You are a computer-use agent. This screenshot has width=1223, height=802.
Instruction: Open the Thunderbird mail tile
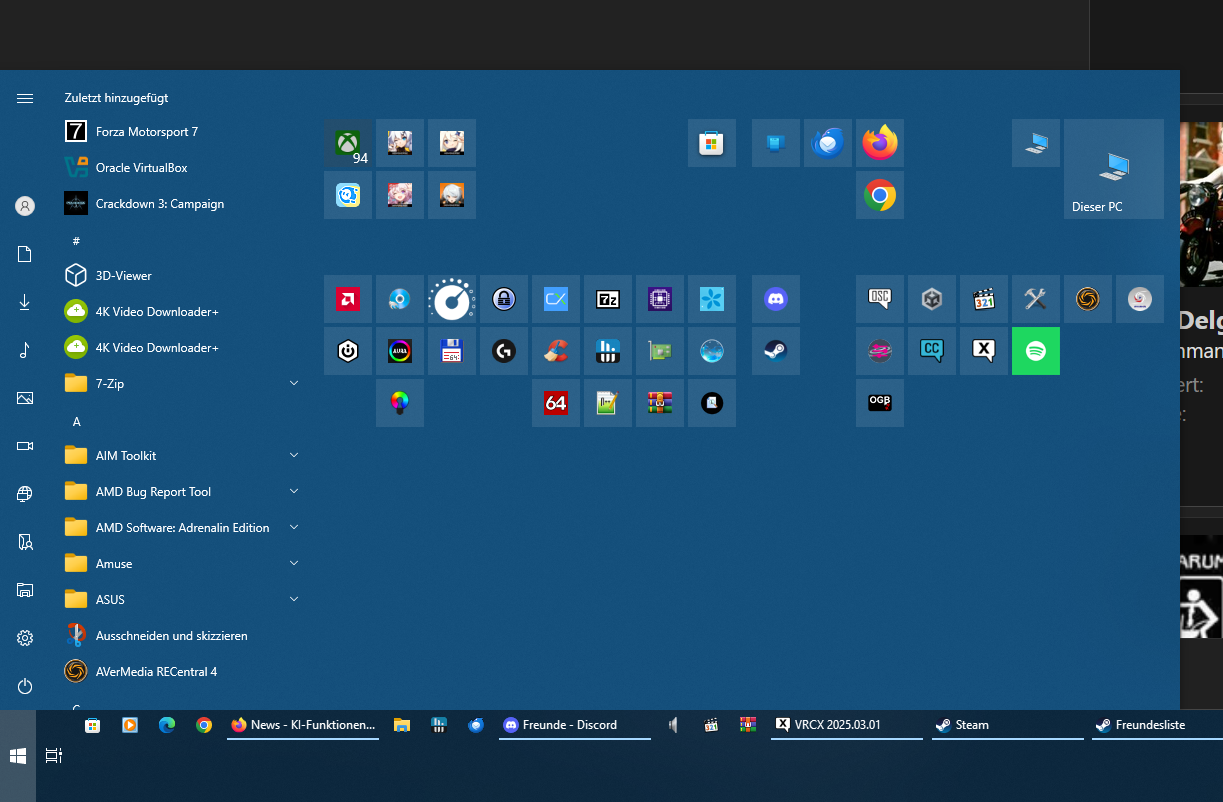click(x=828, y=143)
